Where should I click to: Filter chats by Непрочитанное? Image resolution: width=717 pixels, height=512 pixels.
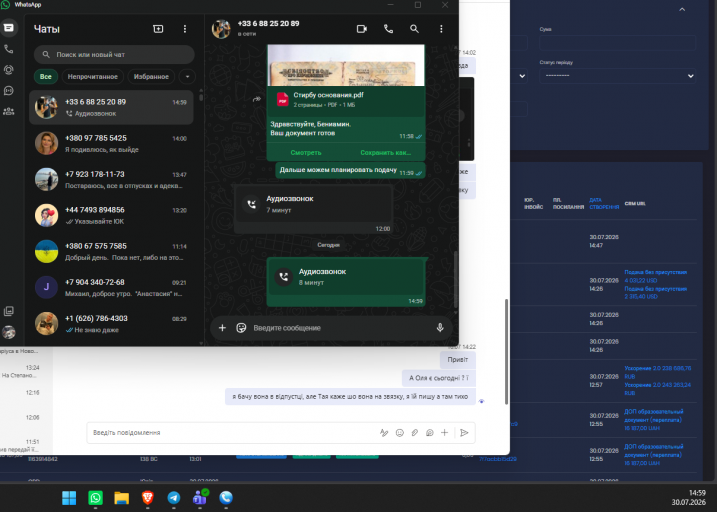(93, 77)
